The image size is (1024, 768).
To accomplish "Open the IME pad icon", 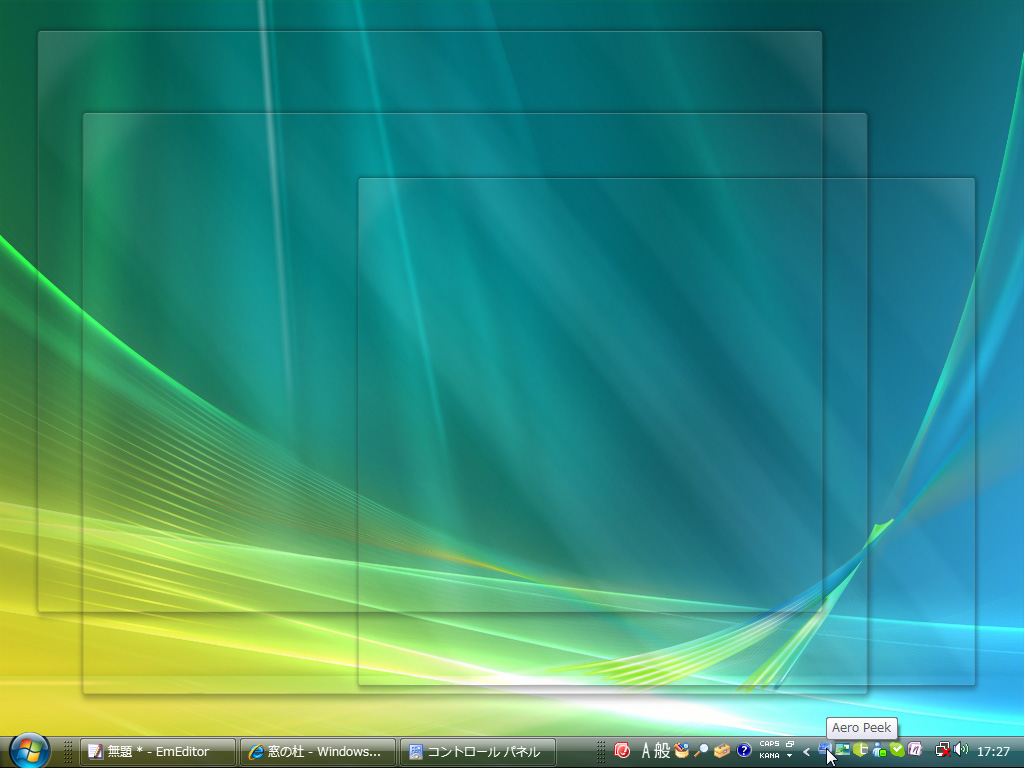I will [682, 751].
